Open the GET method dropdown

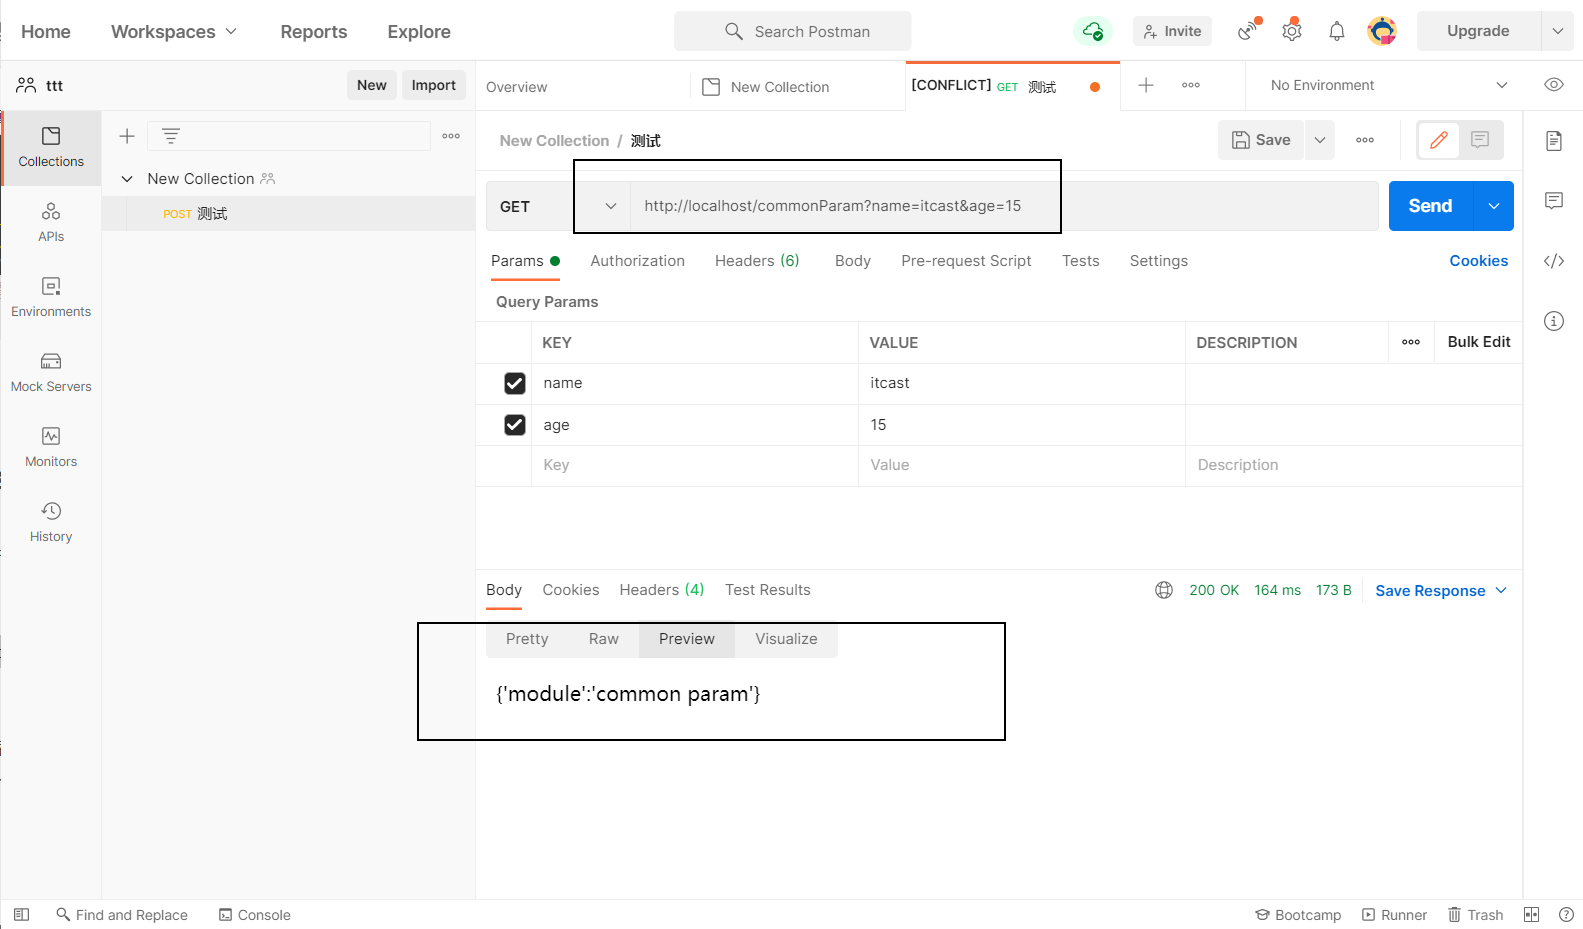pyautogui.click(x=558, y=206)
